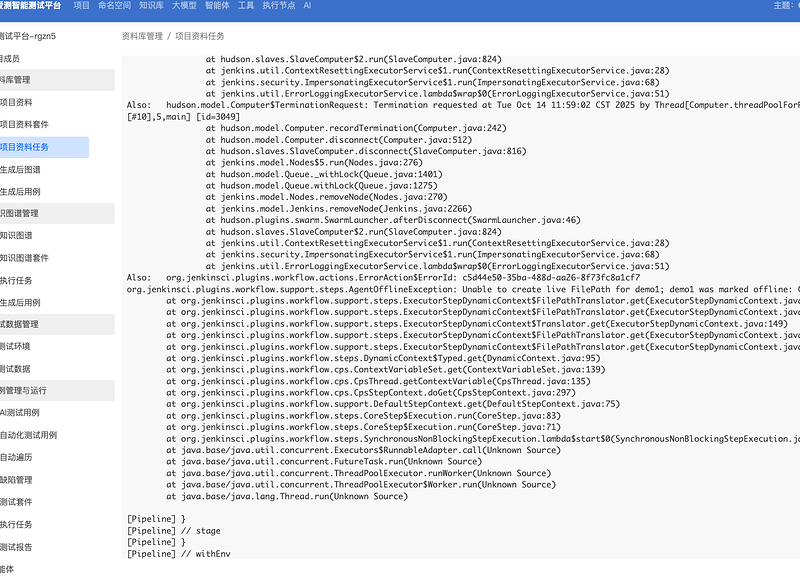Click the 工具 top menu item

(246, 6)
